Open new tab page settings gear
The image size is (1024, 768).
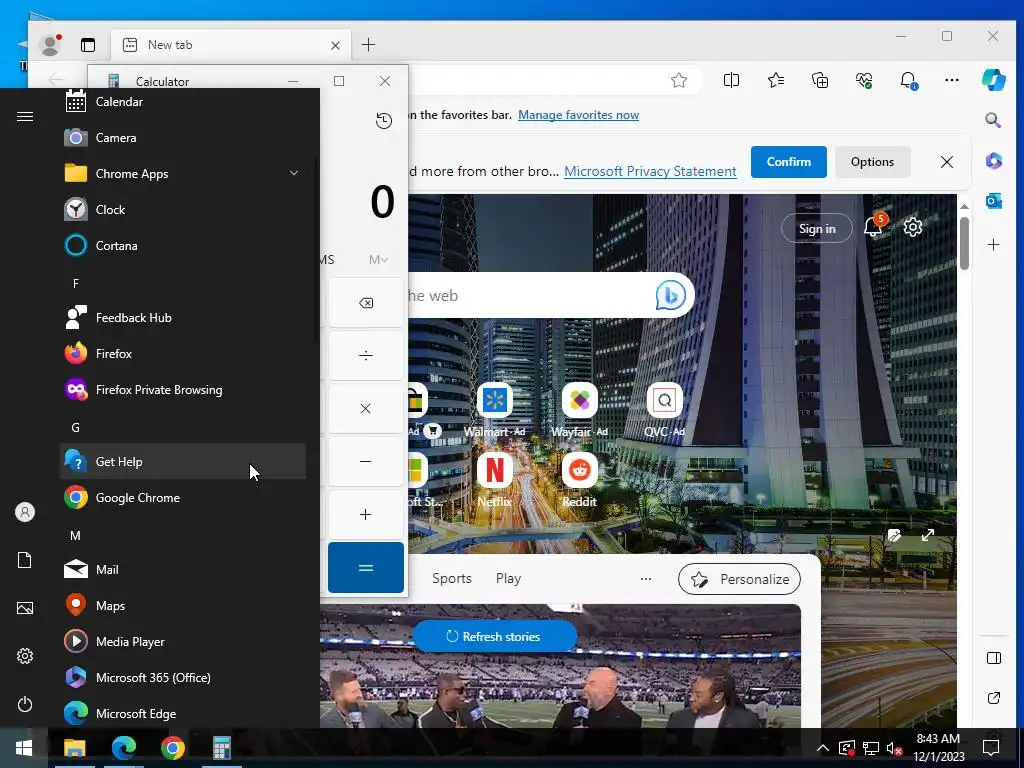pyautogui.click(x=913, y=227)
